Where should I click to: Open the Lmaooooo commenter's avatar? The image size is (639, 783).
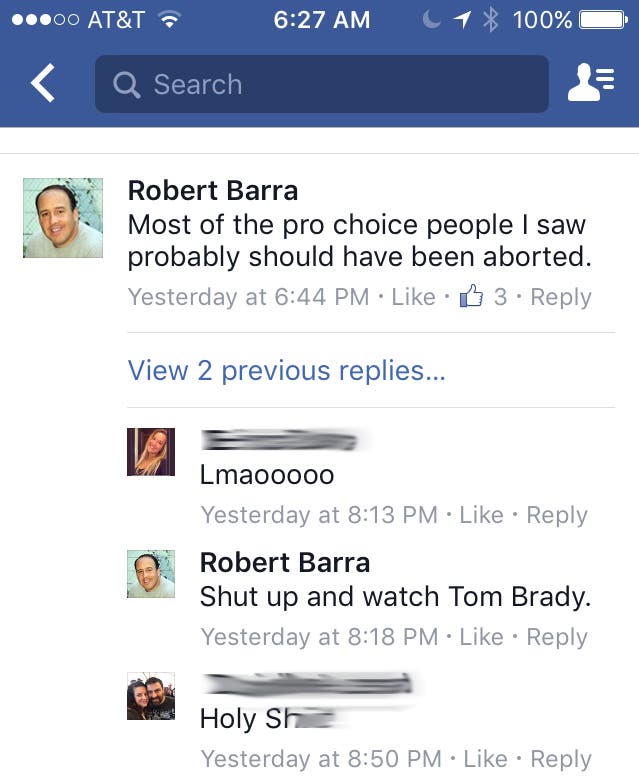click(151, 452)
